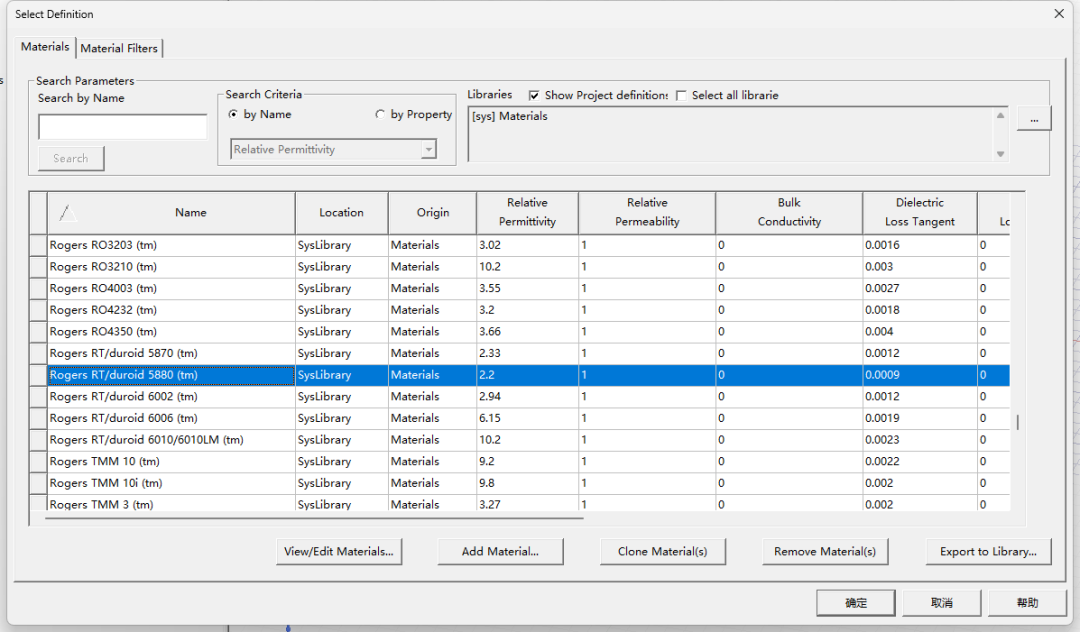Click row selector box for Rogers TMM 10
Image resolution: width=1080 pixels, height=632 pixels.
tap(38, 461)
